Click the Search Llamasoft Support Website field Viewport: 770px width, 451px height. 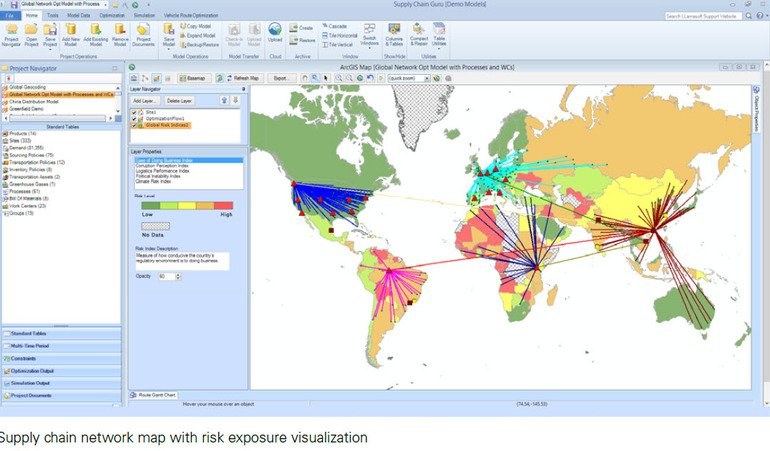pos(703,16)
